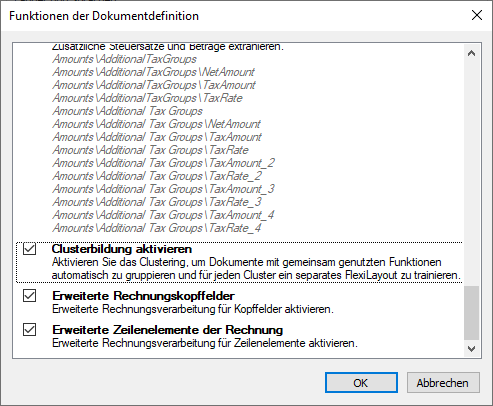Viewport: 493px width, 406px height.
Task: Click the Clustering description text about FlexiLayout
Action: pos(256,269)
